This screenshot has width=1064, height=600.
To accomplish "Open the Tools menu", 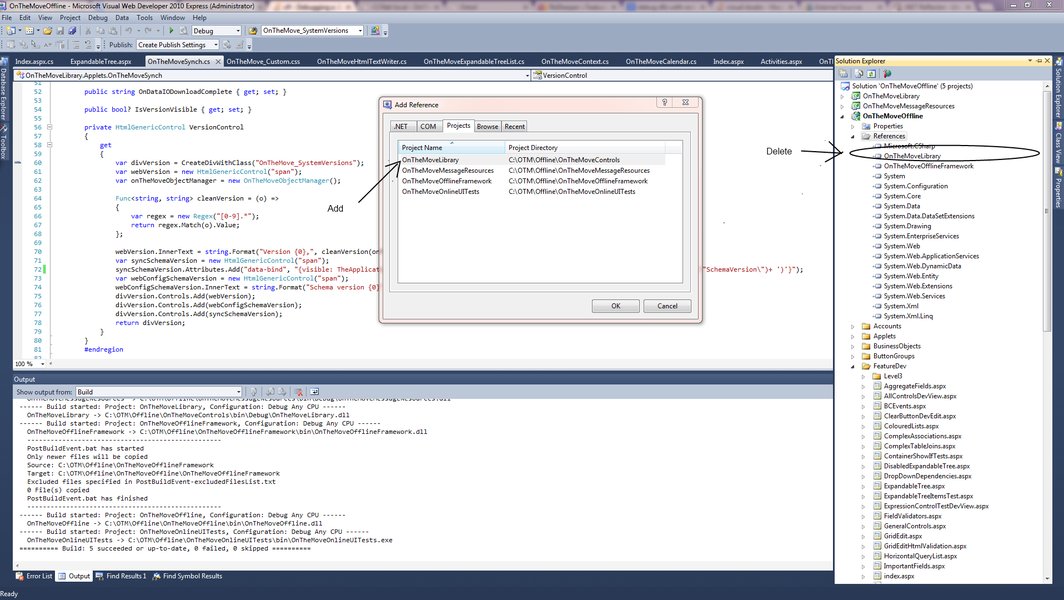I will [145, 18].
